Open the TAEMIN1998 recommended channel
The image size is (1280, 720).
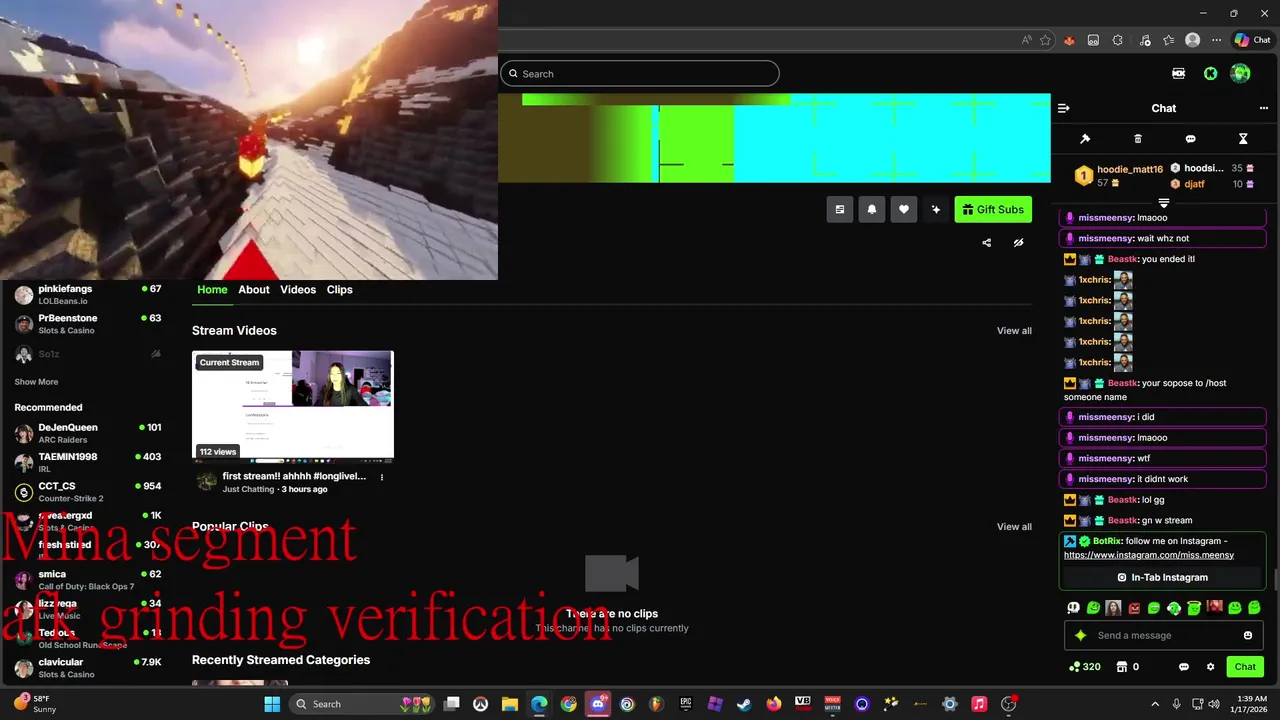pos(88,462)
